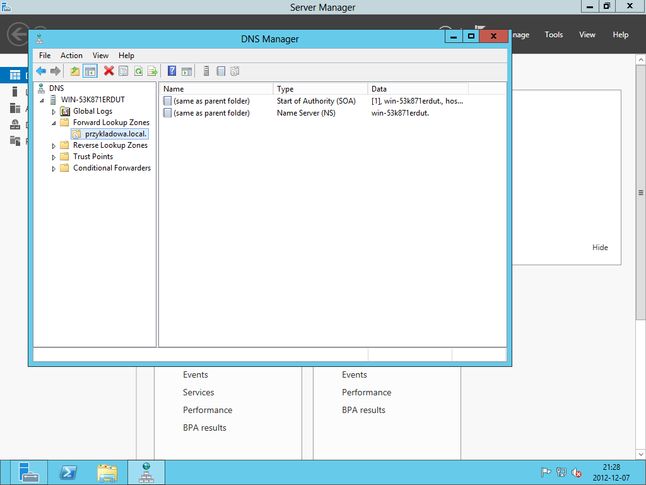
Task: Select Reverse Lookup Zones folder
Action: (110, 145)
